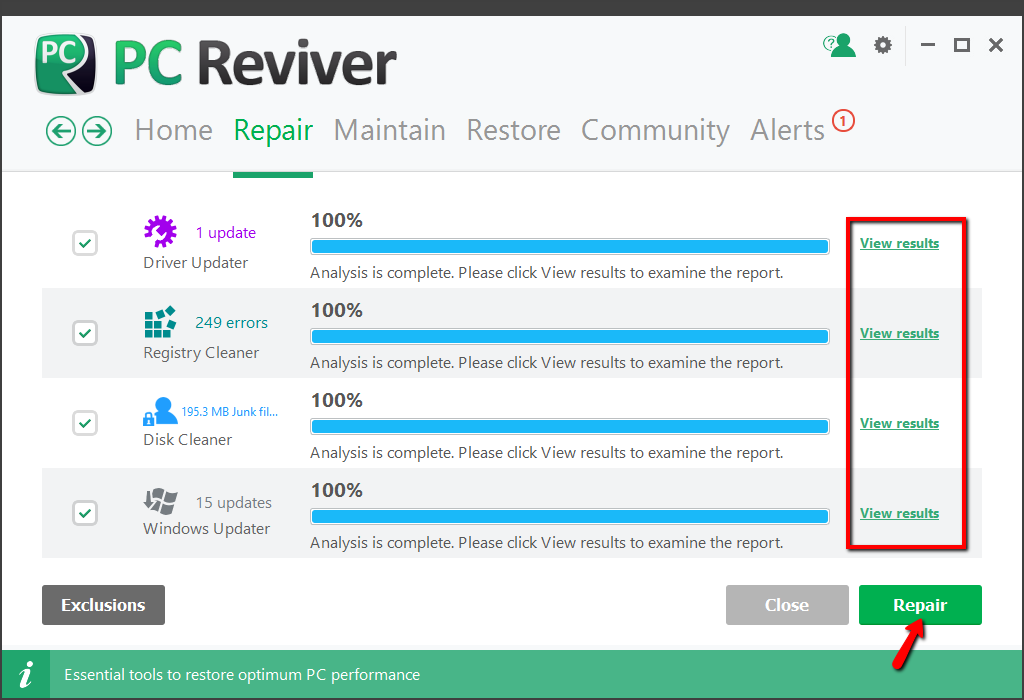Open the Alerts tab
Screen dimensions: 1024x700
point(788,131)
